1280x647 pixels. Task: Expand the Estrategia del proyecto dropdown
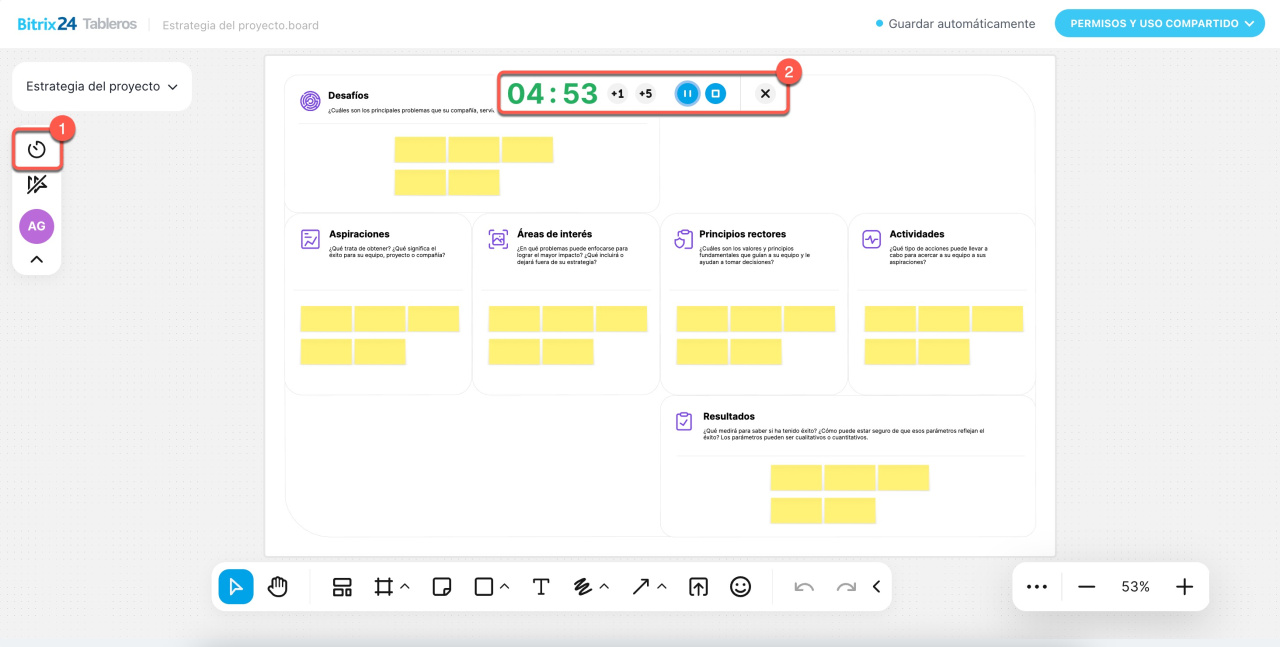[102, 87]
